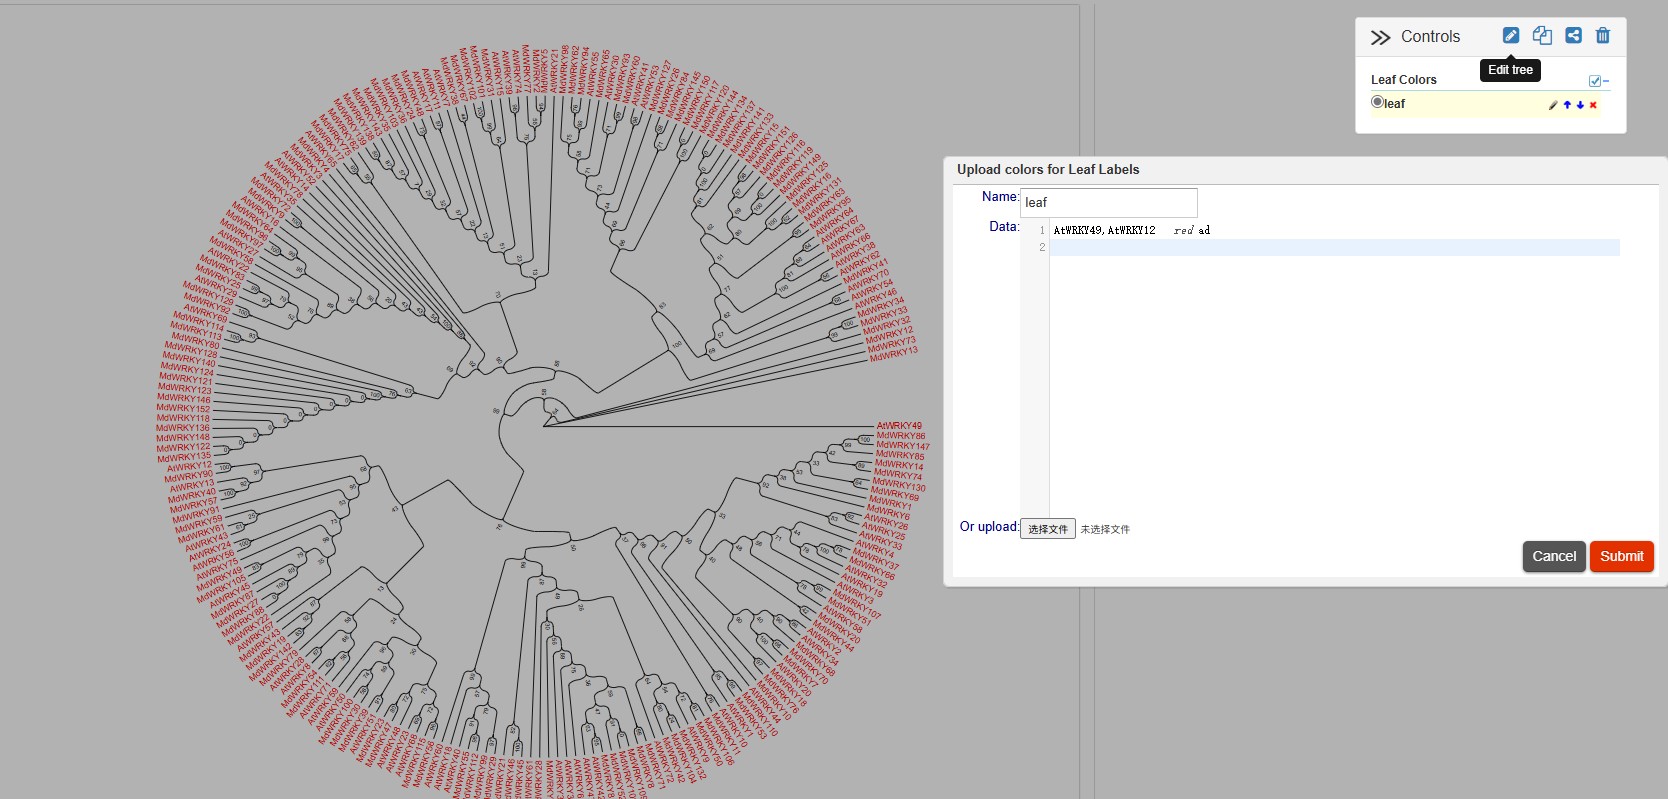Click the choose file upload button
The width and height of the screenshot is (1668, 799).
(1047, 529)
